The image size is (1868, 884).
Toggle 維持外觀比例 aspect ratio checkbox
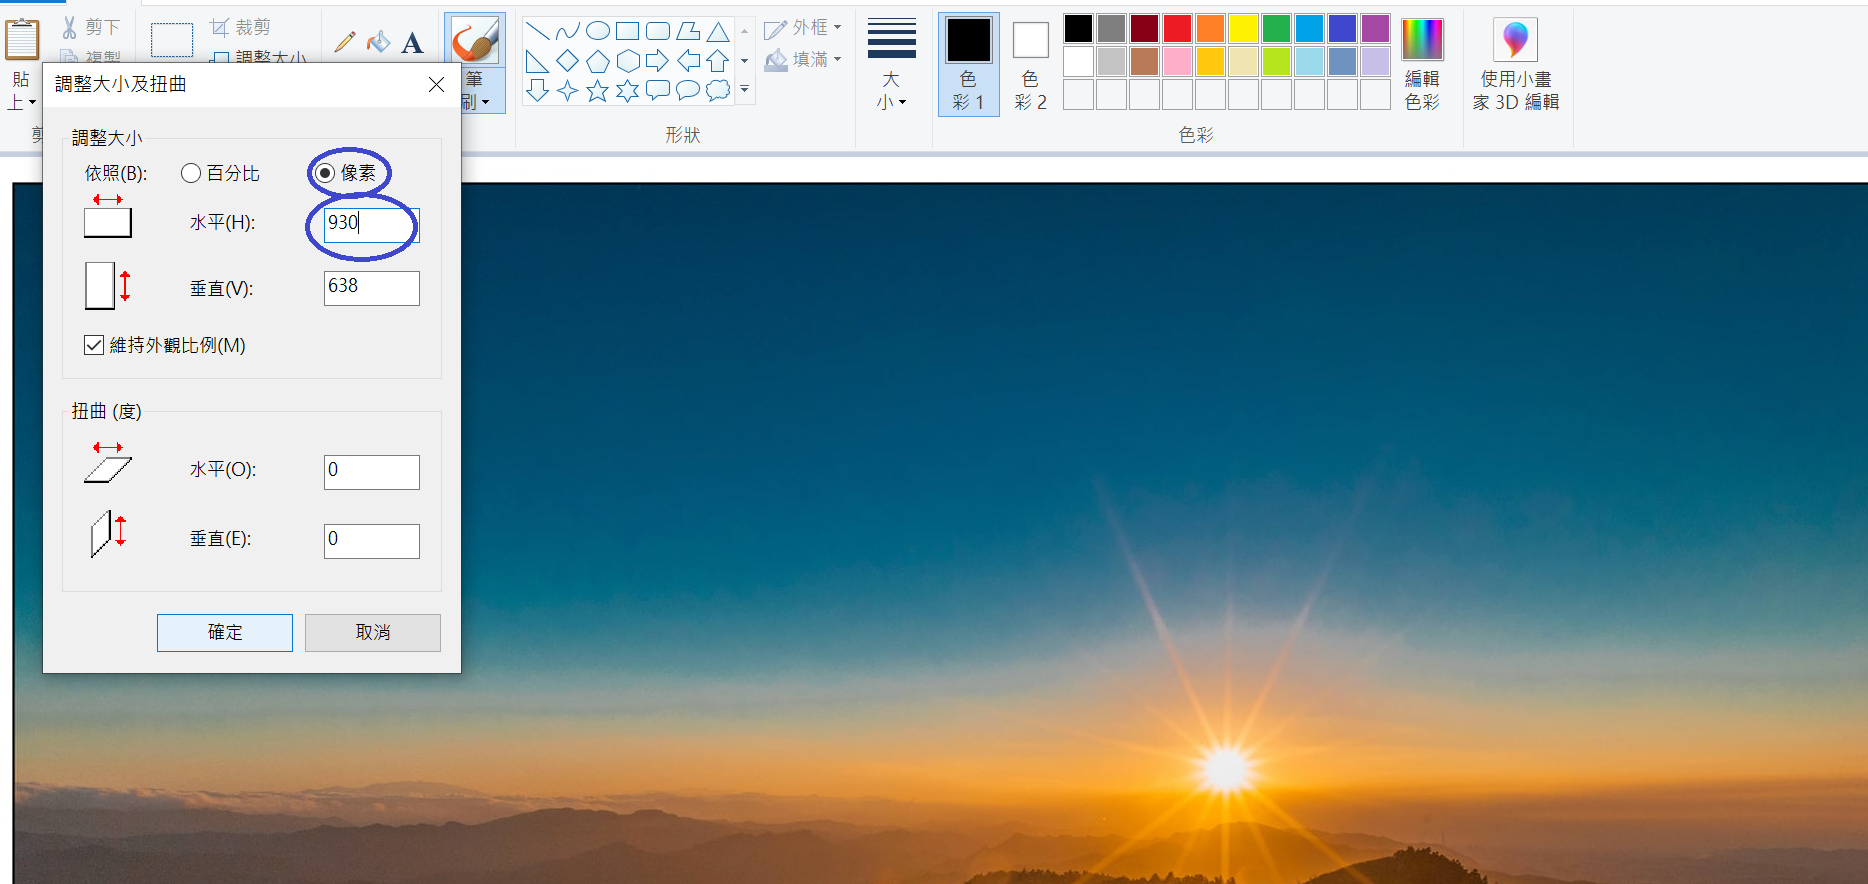point(94,345)
